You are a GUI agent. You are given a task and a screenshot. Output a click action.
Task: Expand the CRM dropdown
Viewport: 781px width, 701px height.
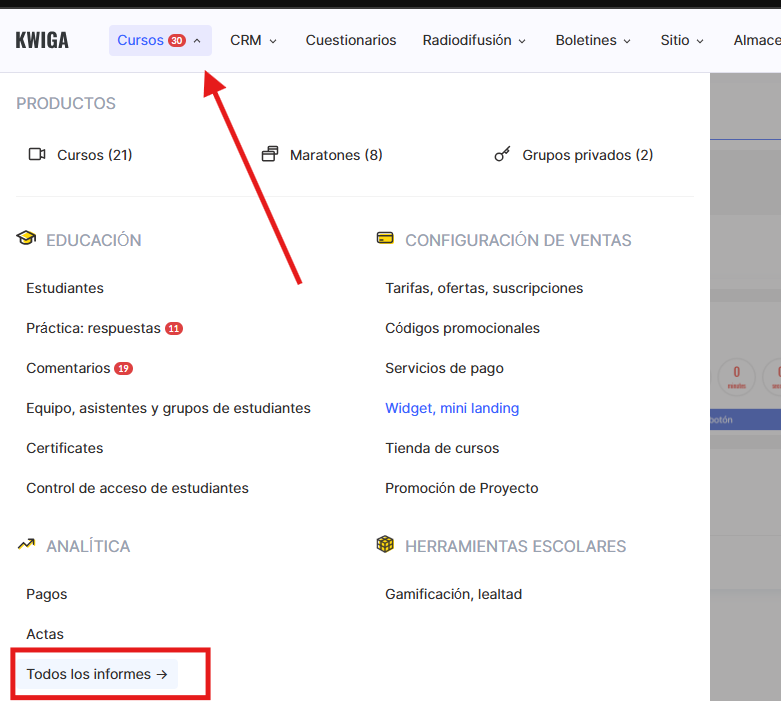[x=253, y=41]
